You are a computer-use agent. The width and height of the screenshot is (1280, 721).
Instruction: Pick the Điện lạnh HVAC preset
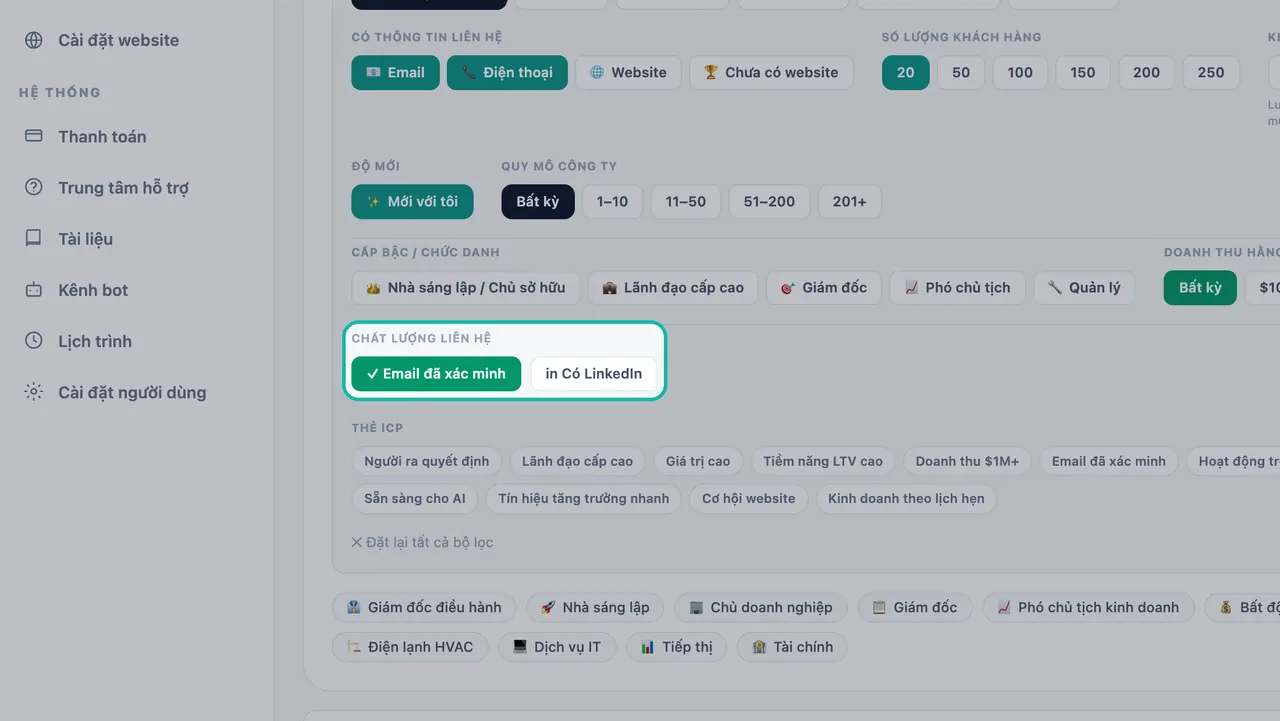[x=410, y=647]
